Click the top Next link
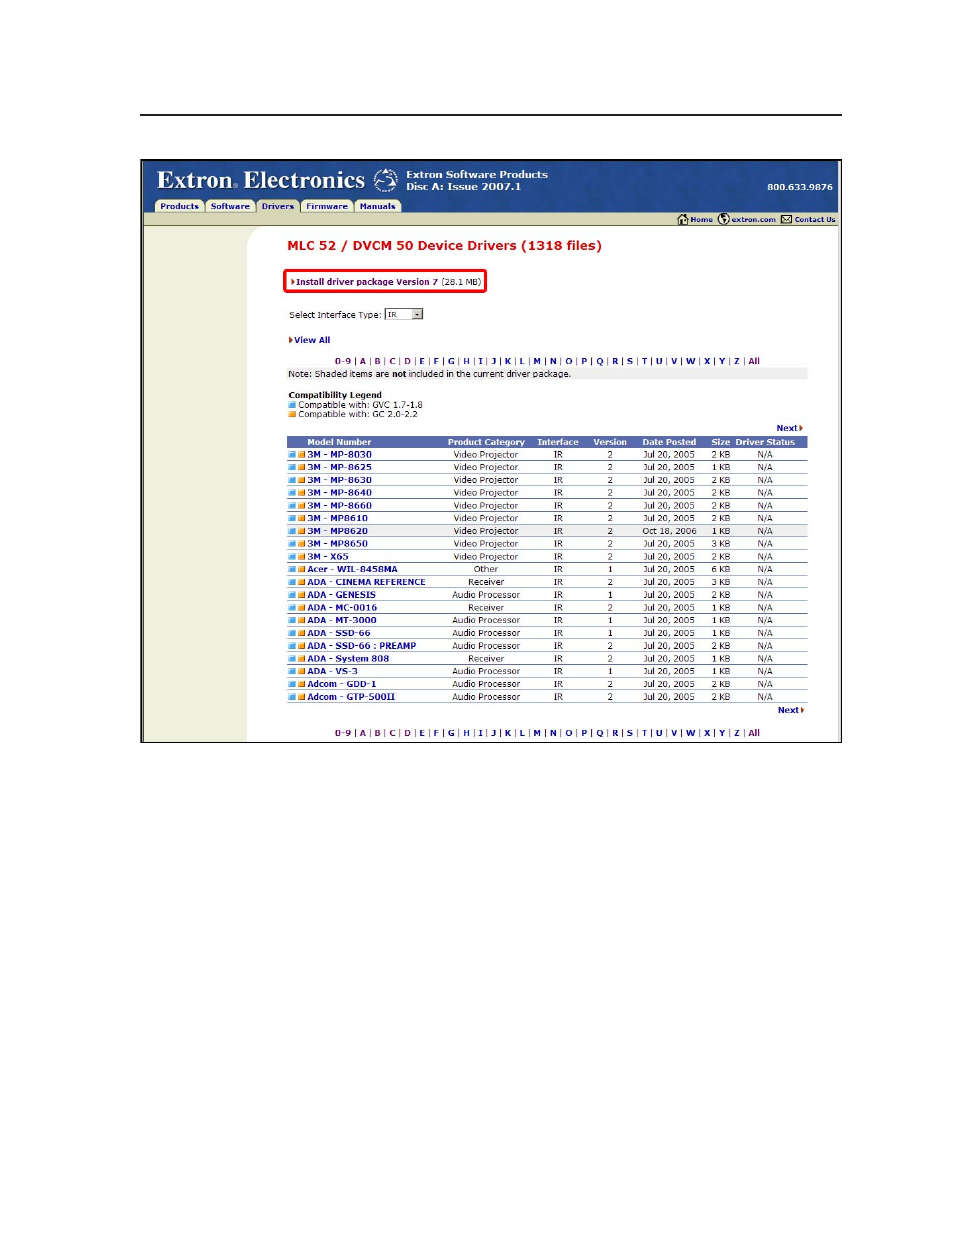 click(789, 428)
